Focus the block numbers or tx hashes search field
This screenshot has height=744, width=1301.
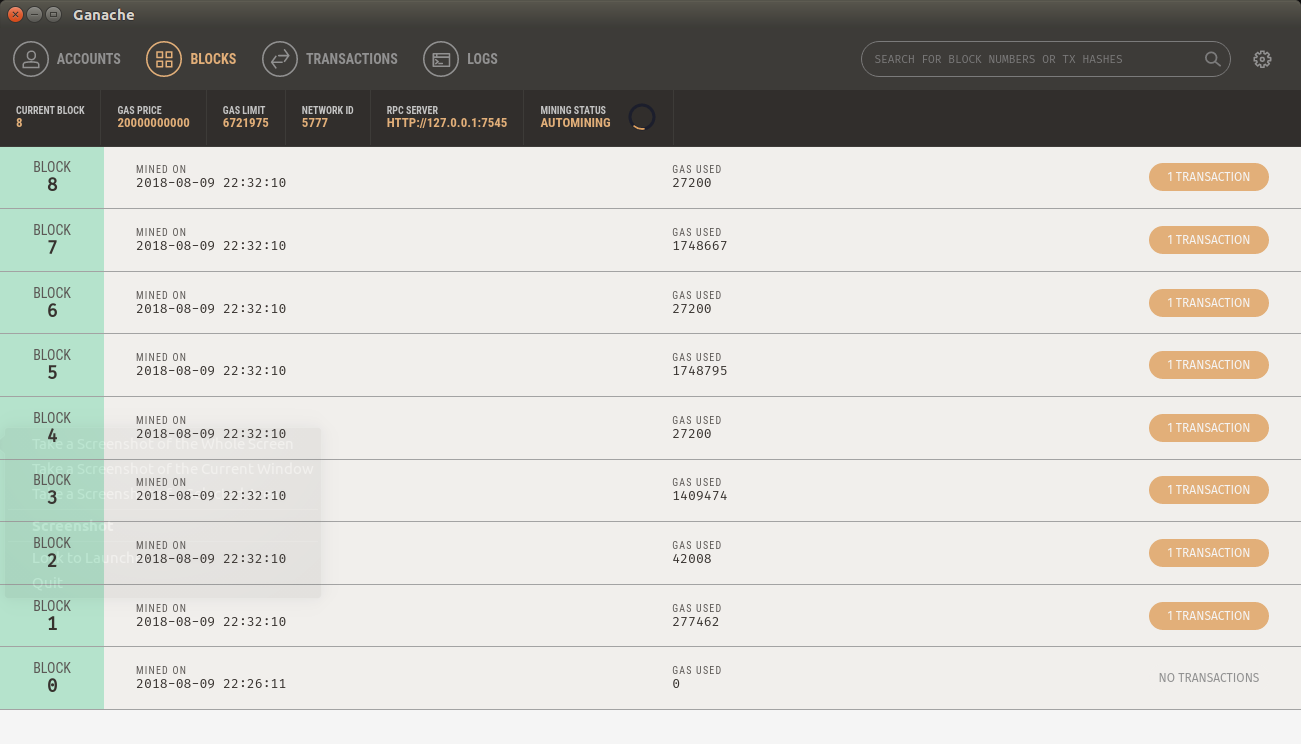point(1045,59)
